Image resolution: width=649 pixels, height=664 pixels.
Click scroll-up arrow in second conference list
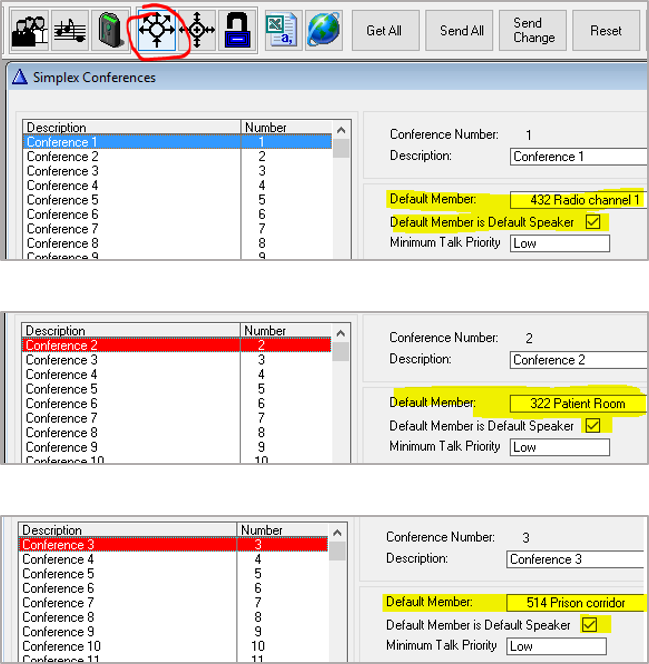point(341,333)
